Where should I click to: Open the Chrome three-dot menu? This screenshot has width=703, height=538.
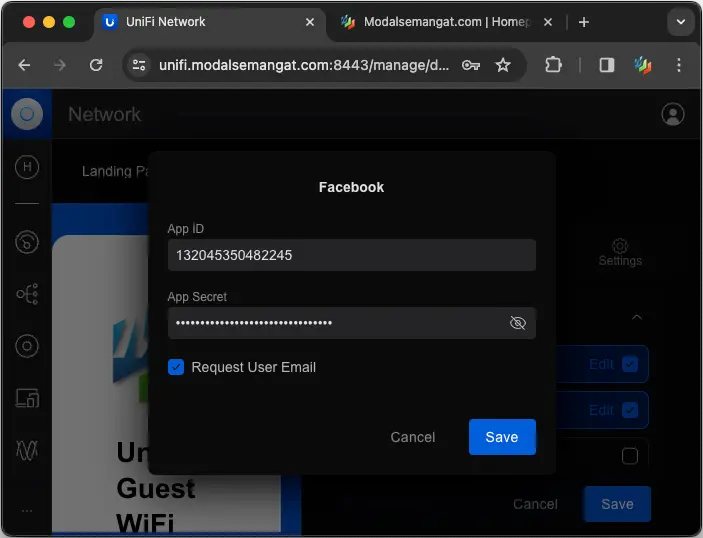(679, 65)
